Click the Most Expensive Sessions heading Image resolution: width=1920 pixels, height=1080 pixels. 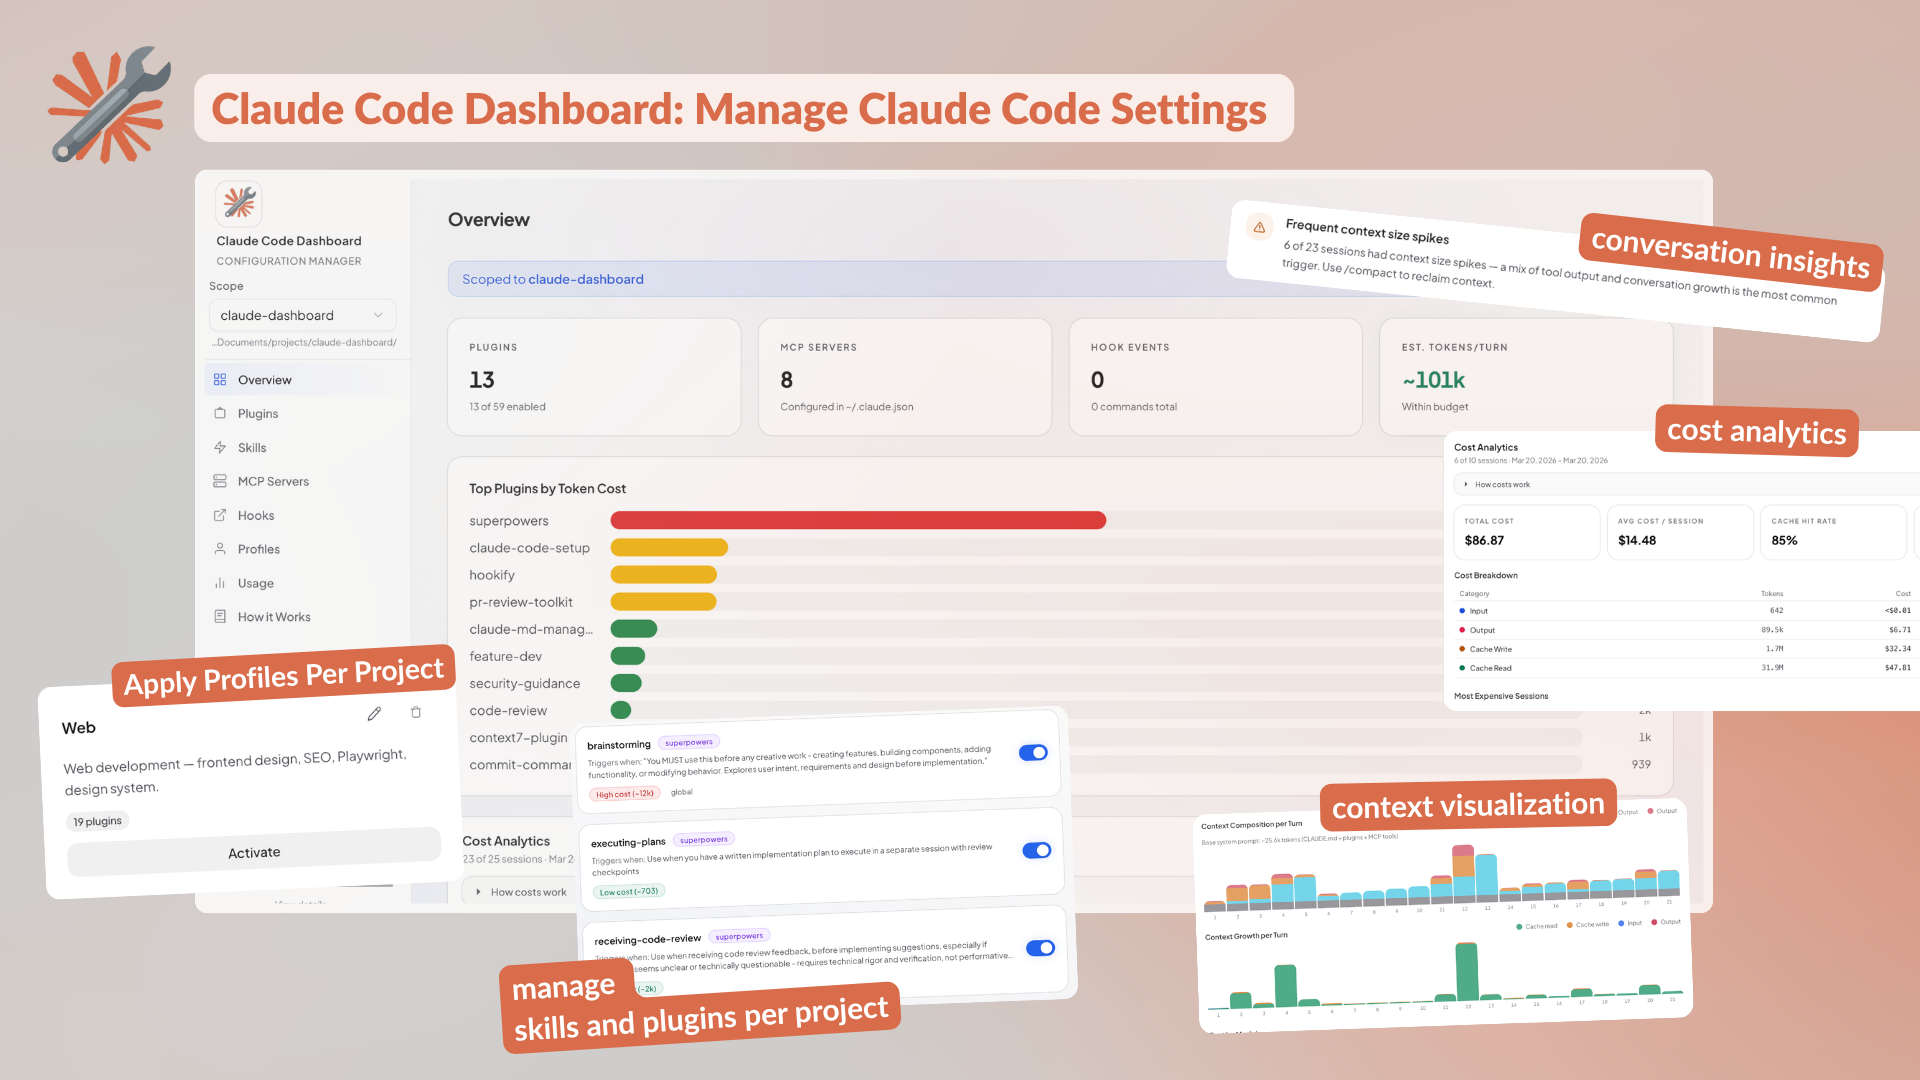1501,696
